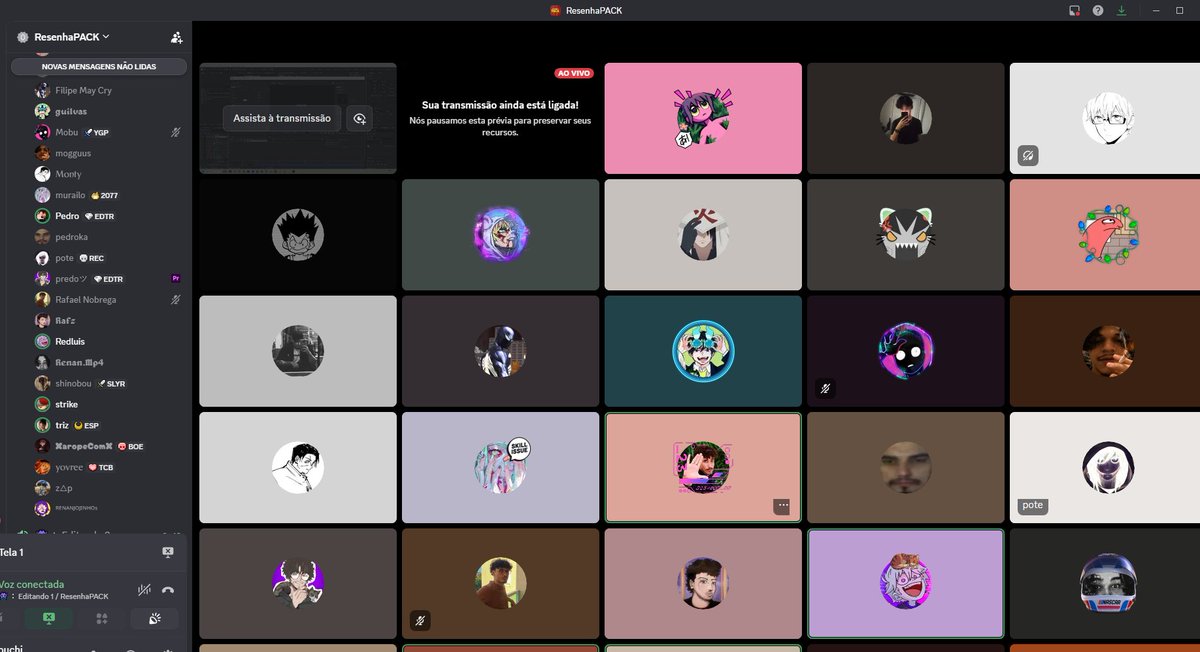
Task: Open the Editando 1 / ResenhaPACK channel link
Action: pyautogui.click(x=62, y=596)
